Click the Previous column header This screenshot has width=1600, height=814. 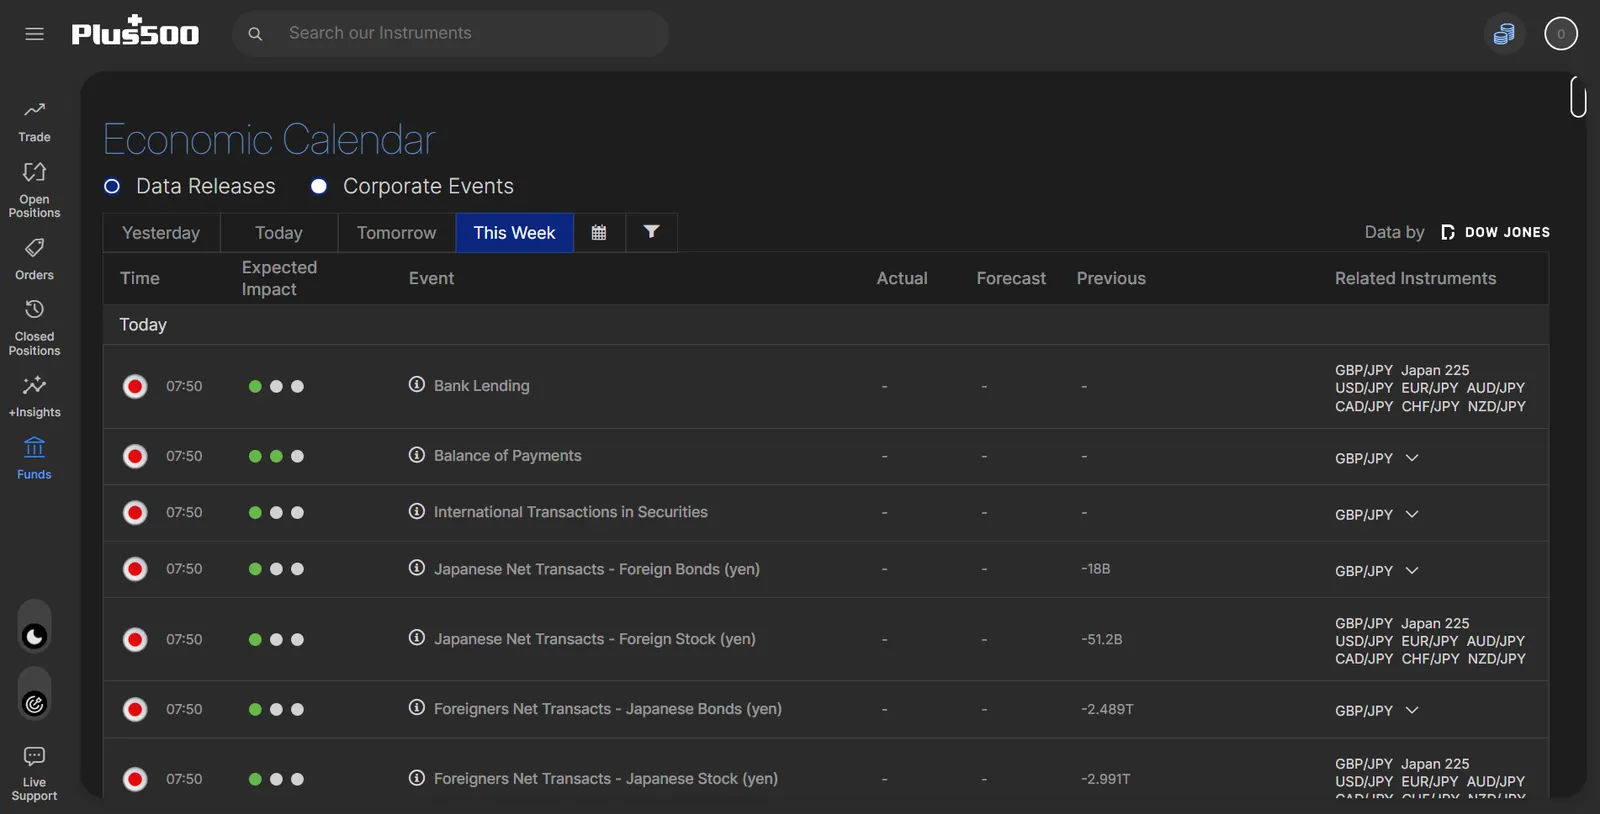click(1111, 278)
